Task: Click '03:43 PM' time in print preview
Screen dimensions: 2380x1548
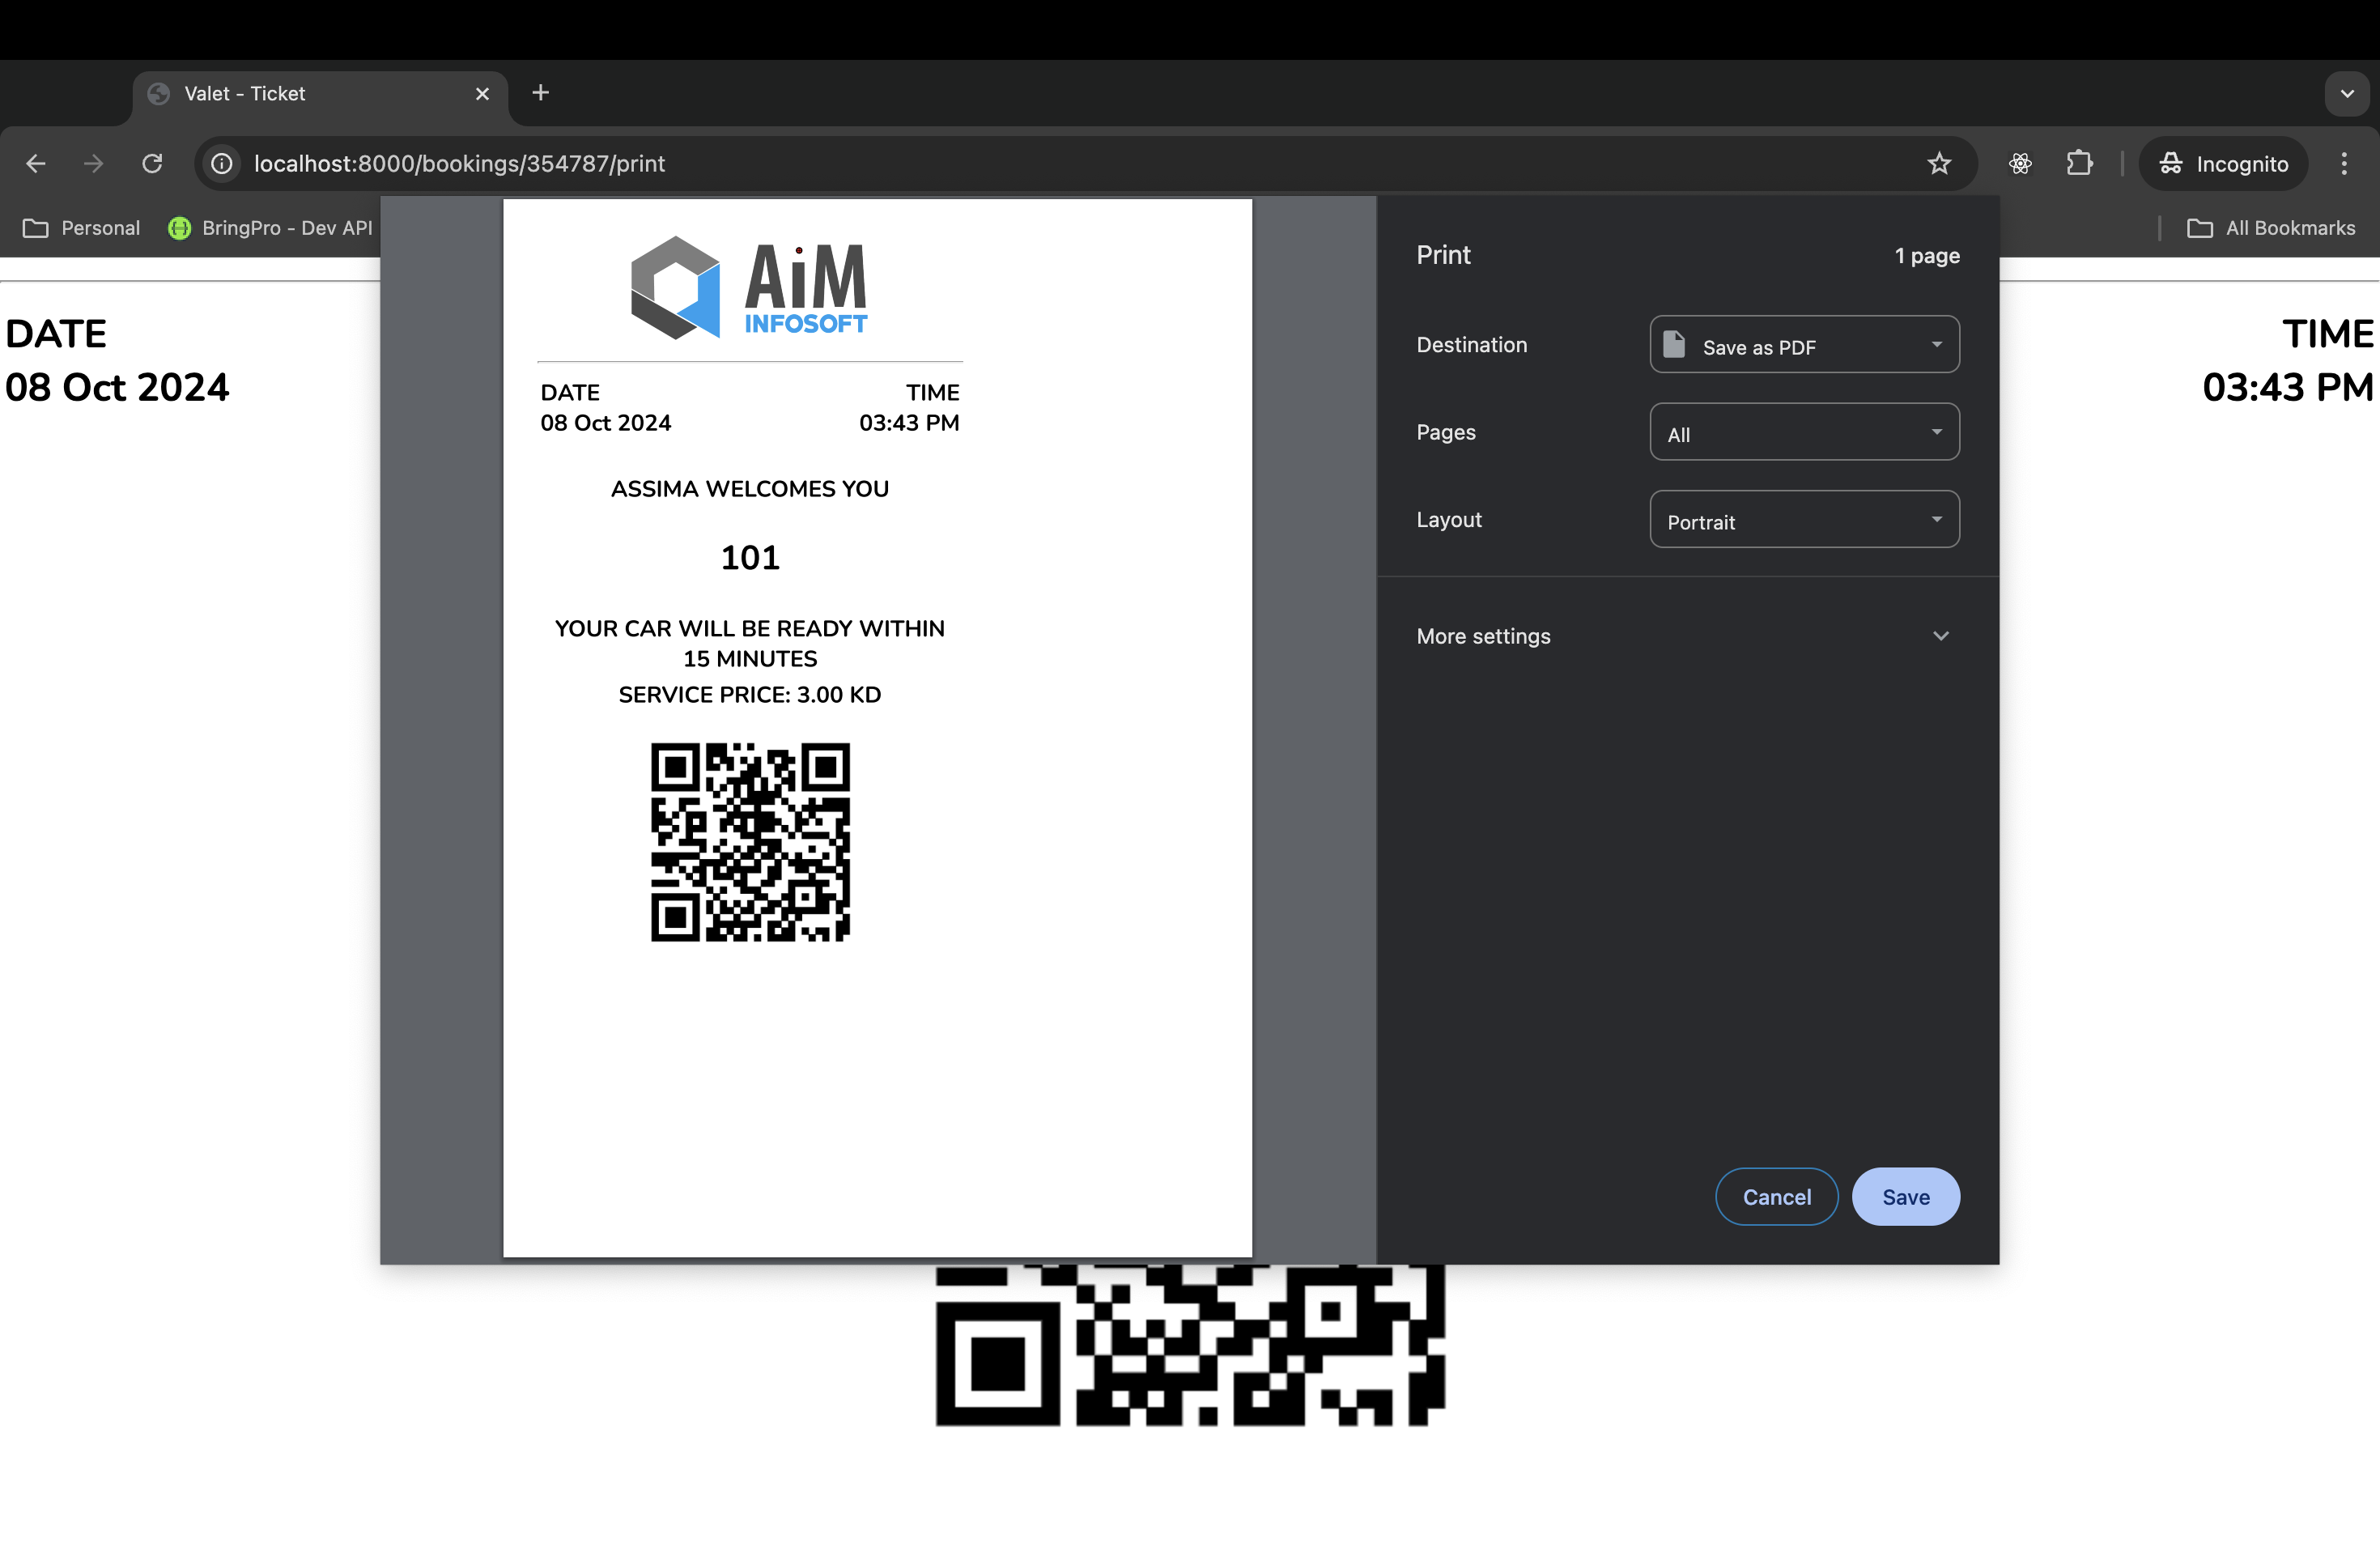Action: pyautogui.click(x=909, y=423)
